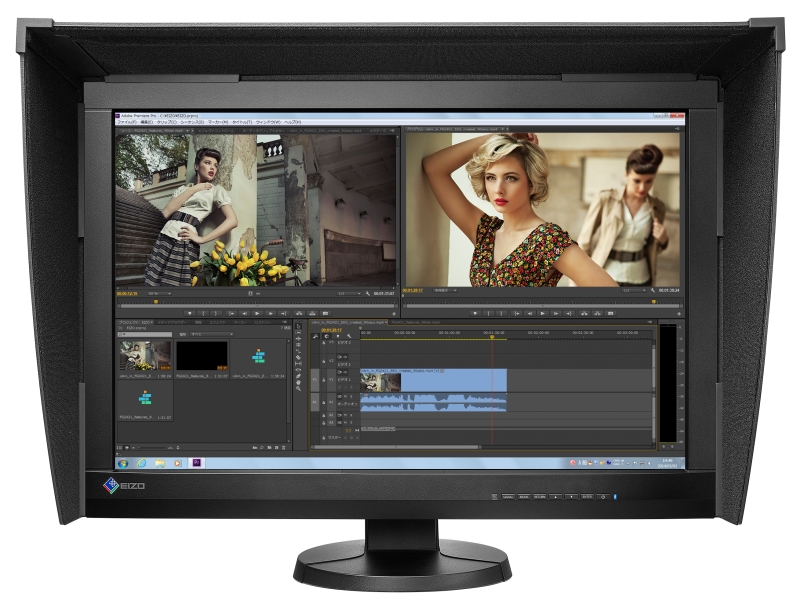Viewport: 800px width, 600px height.
Task: Click the Windows Start button on the taskbar
Action: click(x=122, y=463)
